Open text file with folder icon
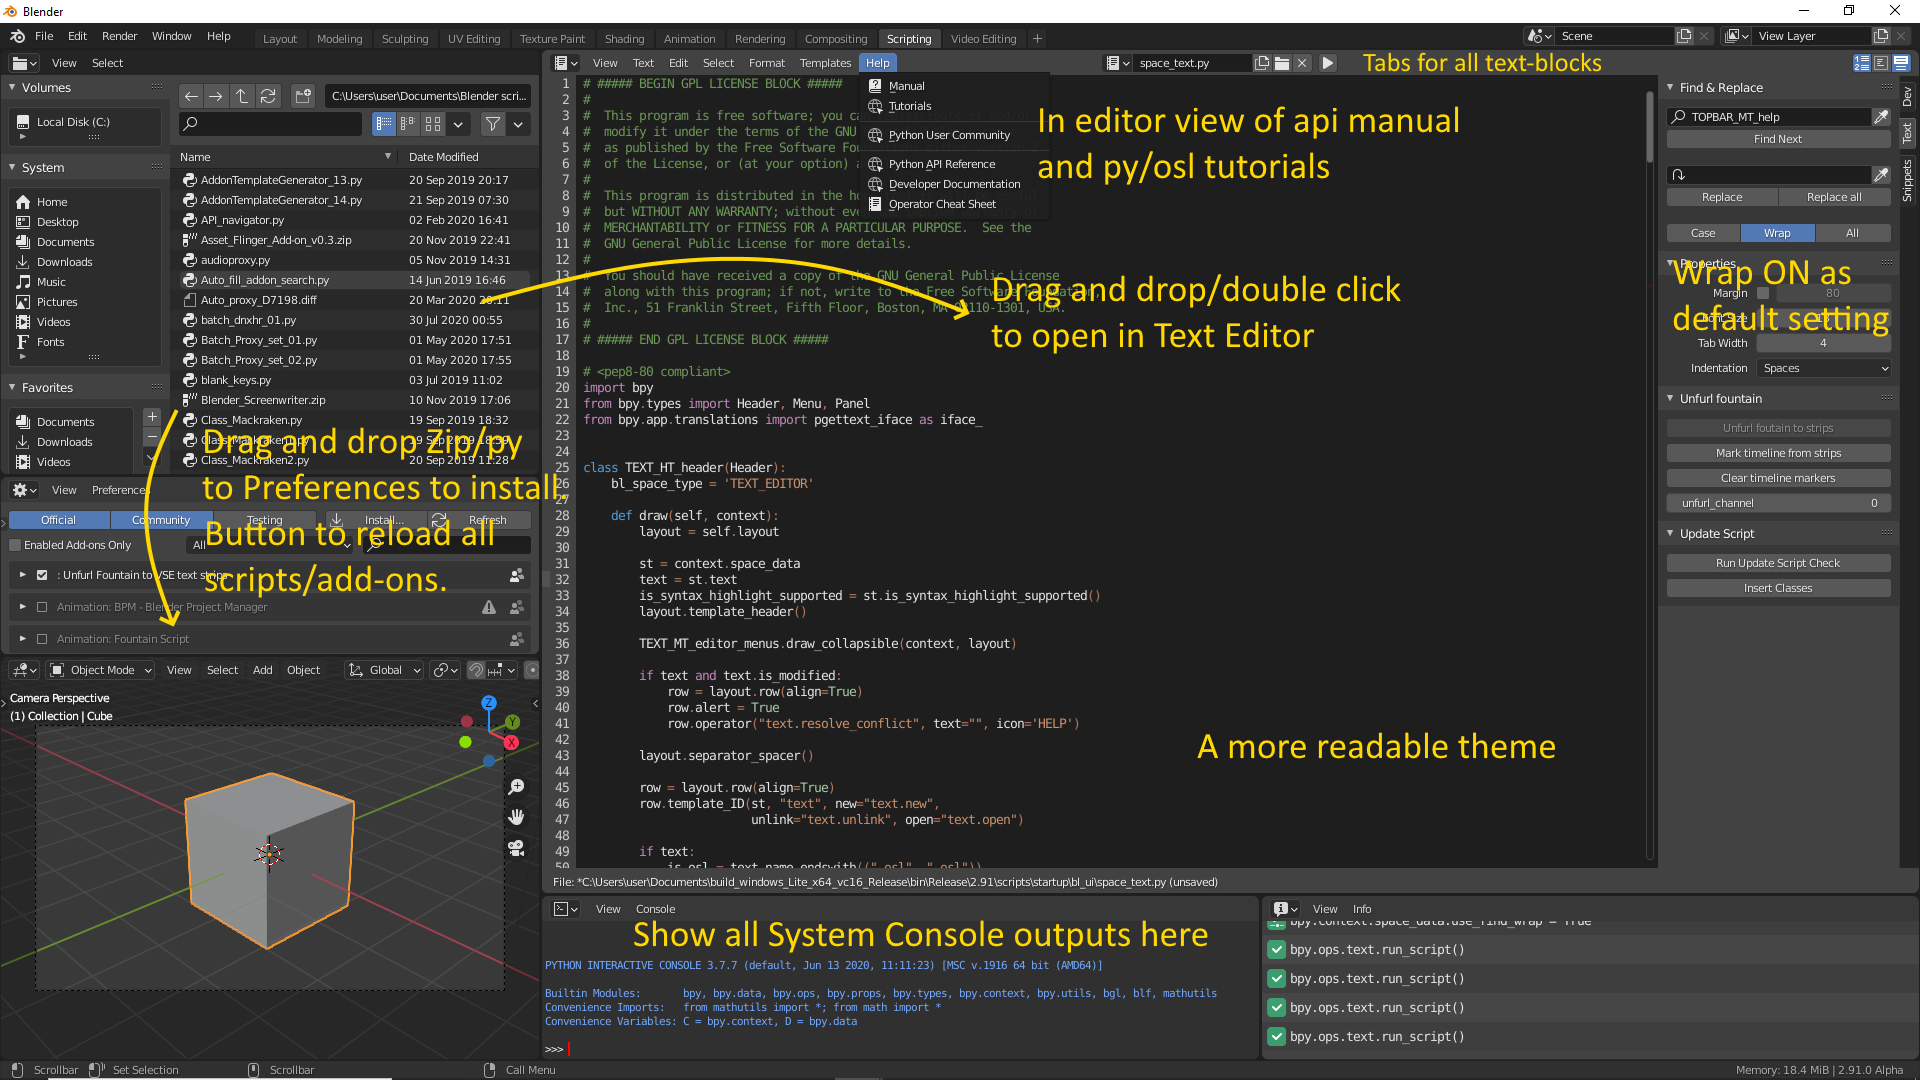 1282,63
